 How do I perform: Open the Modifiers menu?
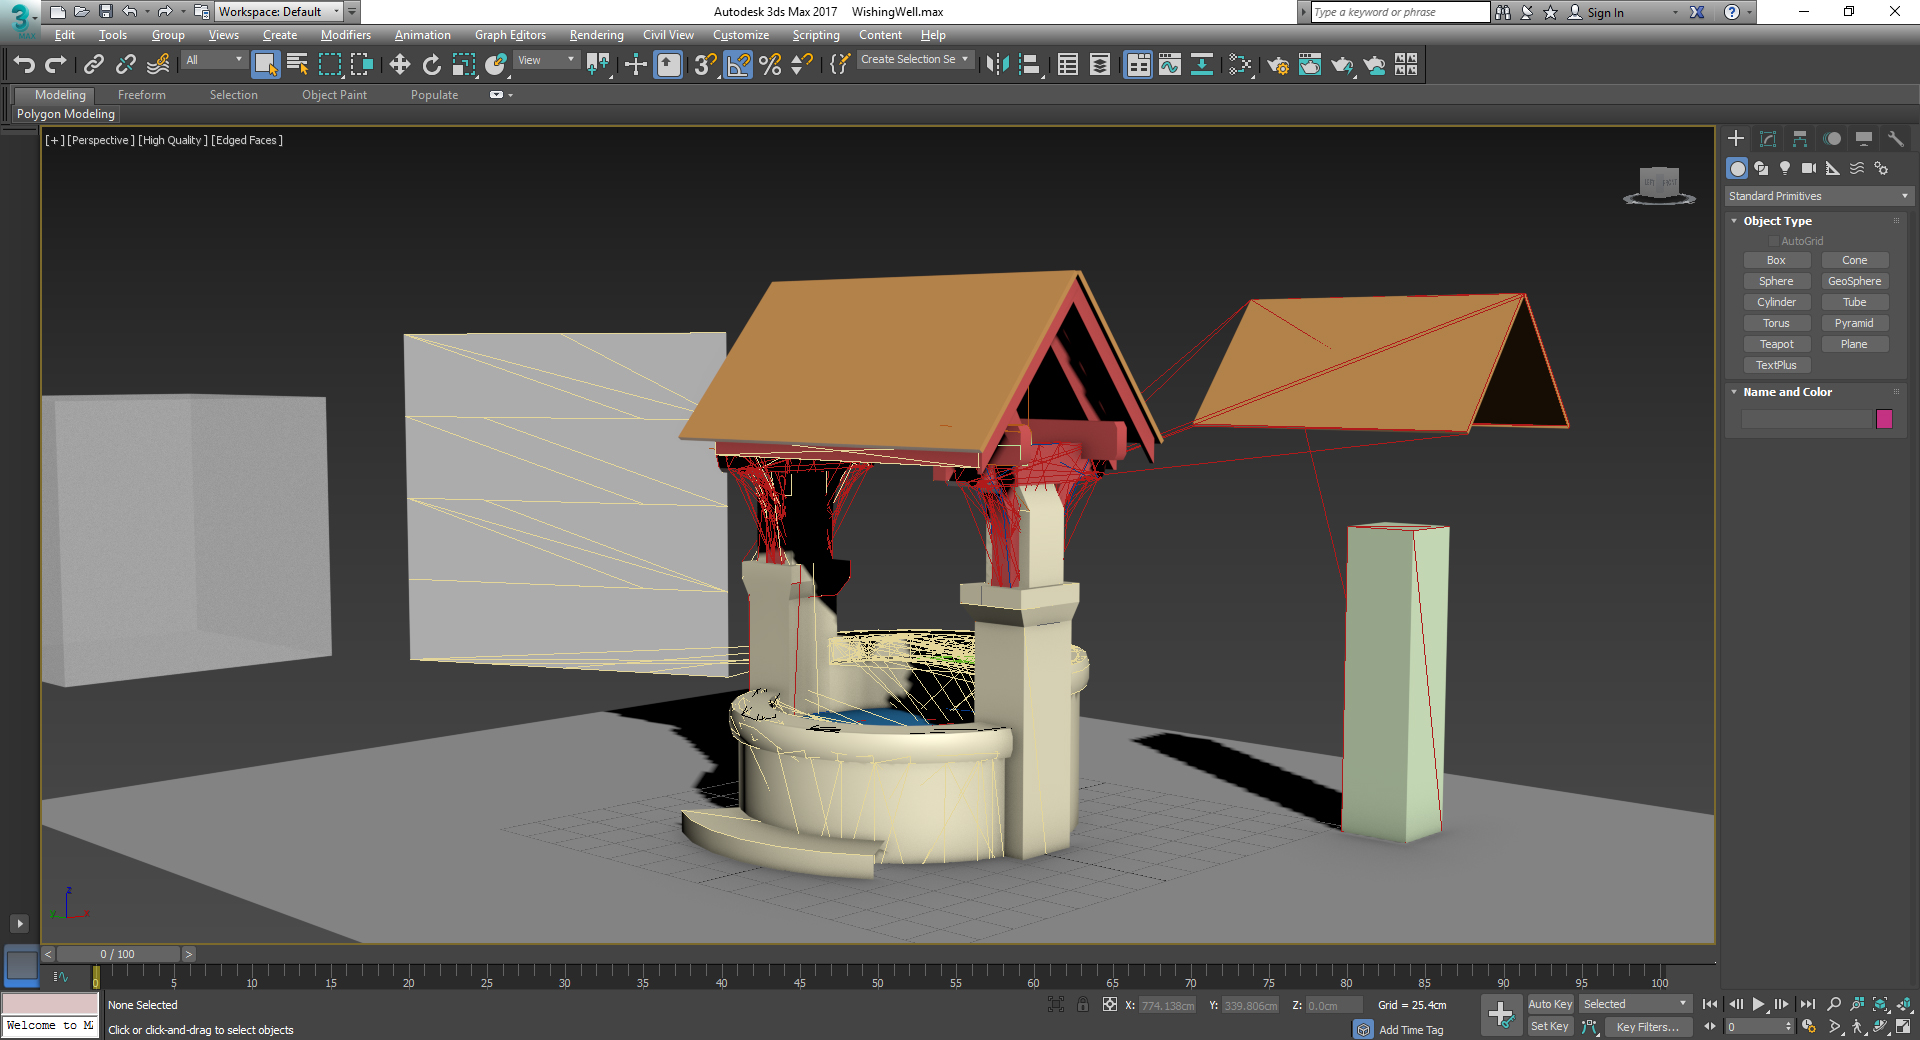(345, 34)
